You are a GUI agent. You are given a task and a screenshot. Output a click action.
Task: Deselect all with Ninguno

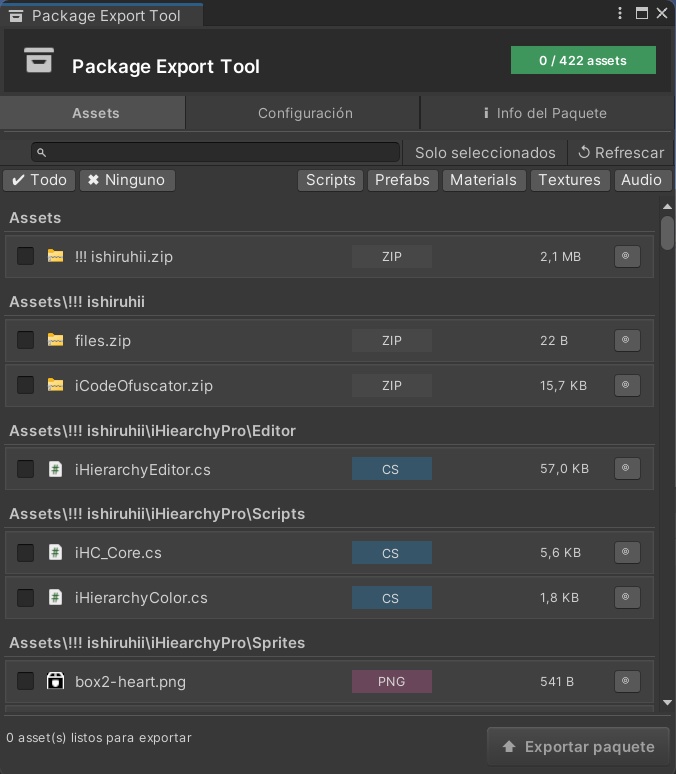point(127,180)
